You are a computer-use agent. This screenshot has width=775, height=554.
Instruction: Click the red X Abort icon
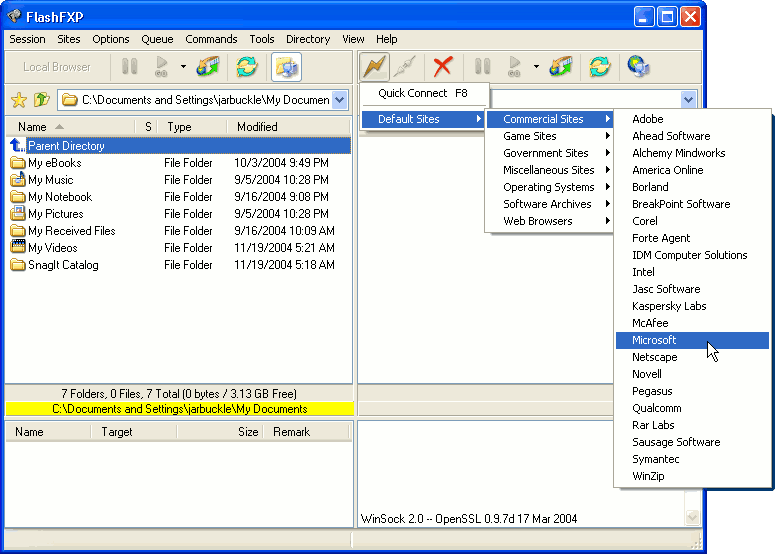442,67
